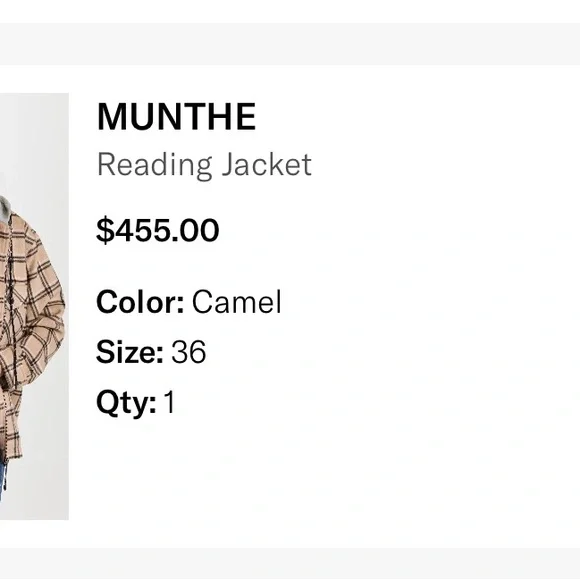
Task: Click the Qty: 1 label
Action: (135, 403)
